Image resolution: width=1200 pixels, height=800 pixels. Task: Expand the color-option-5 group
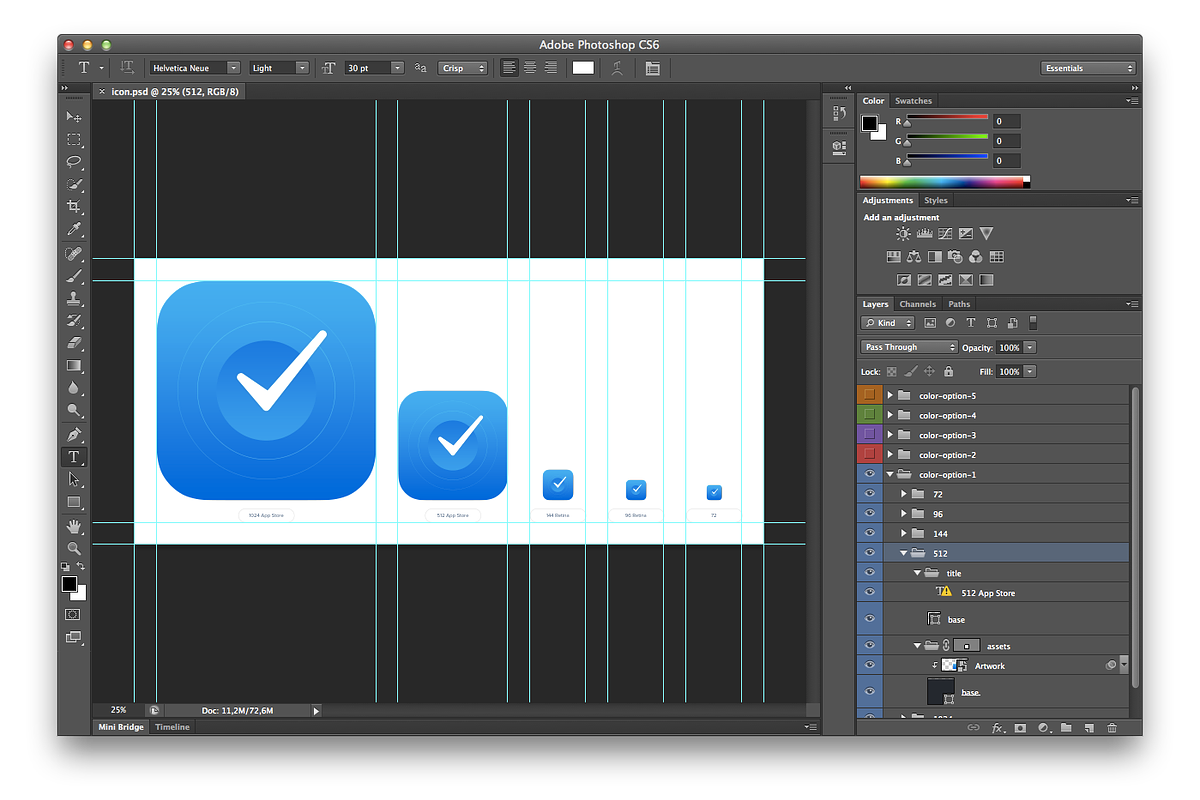(890, 395)
